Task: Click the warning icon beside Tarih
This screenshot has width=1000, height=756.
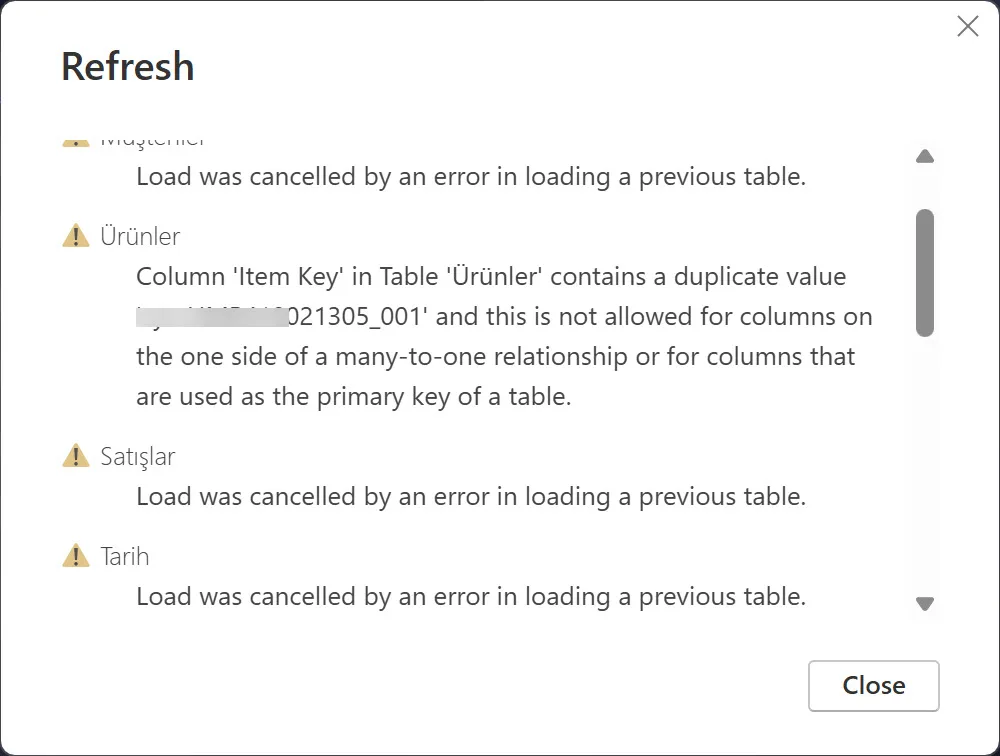Action: click(76, 556)
